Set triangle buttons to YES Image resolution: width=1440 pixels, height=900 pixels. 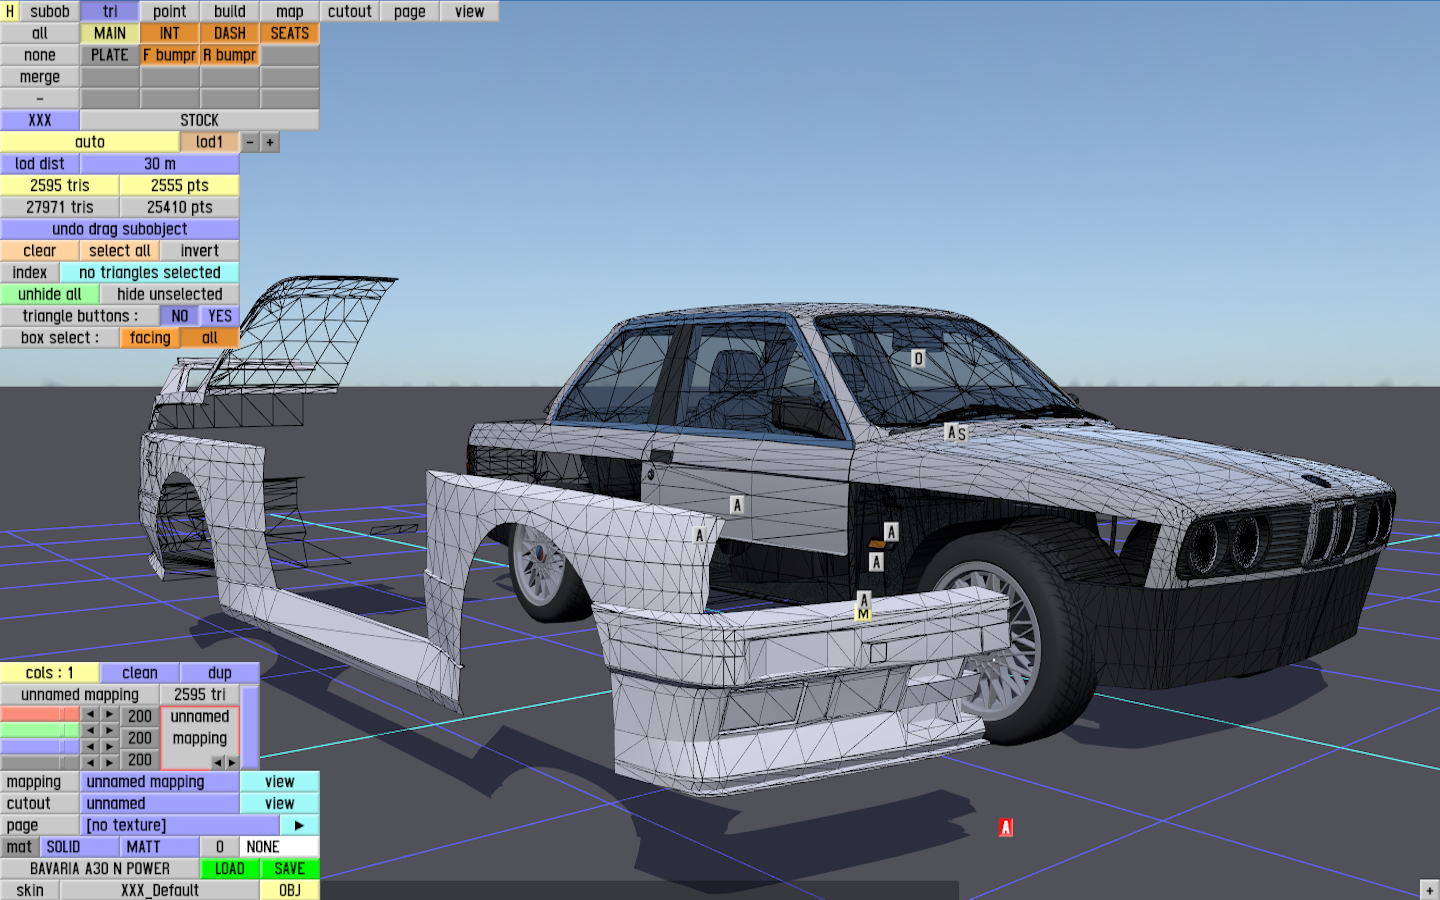220,316
